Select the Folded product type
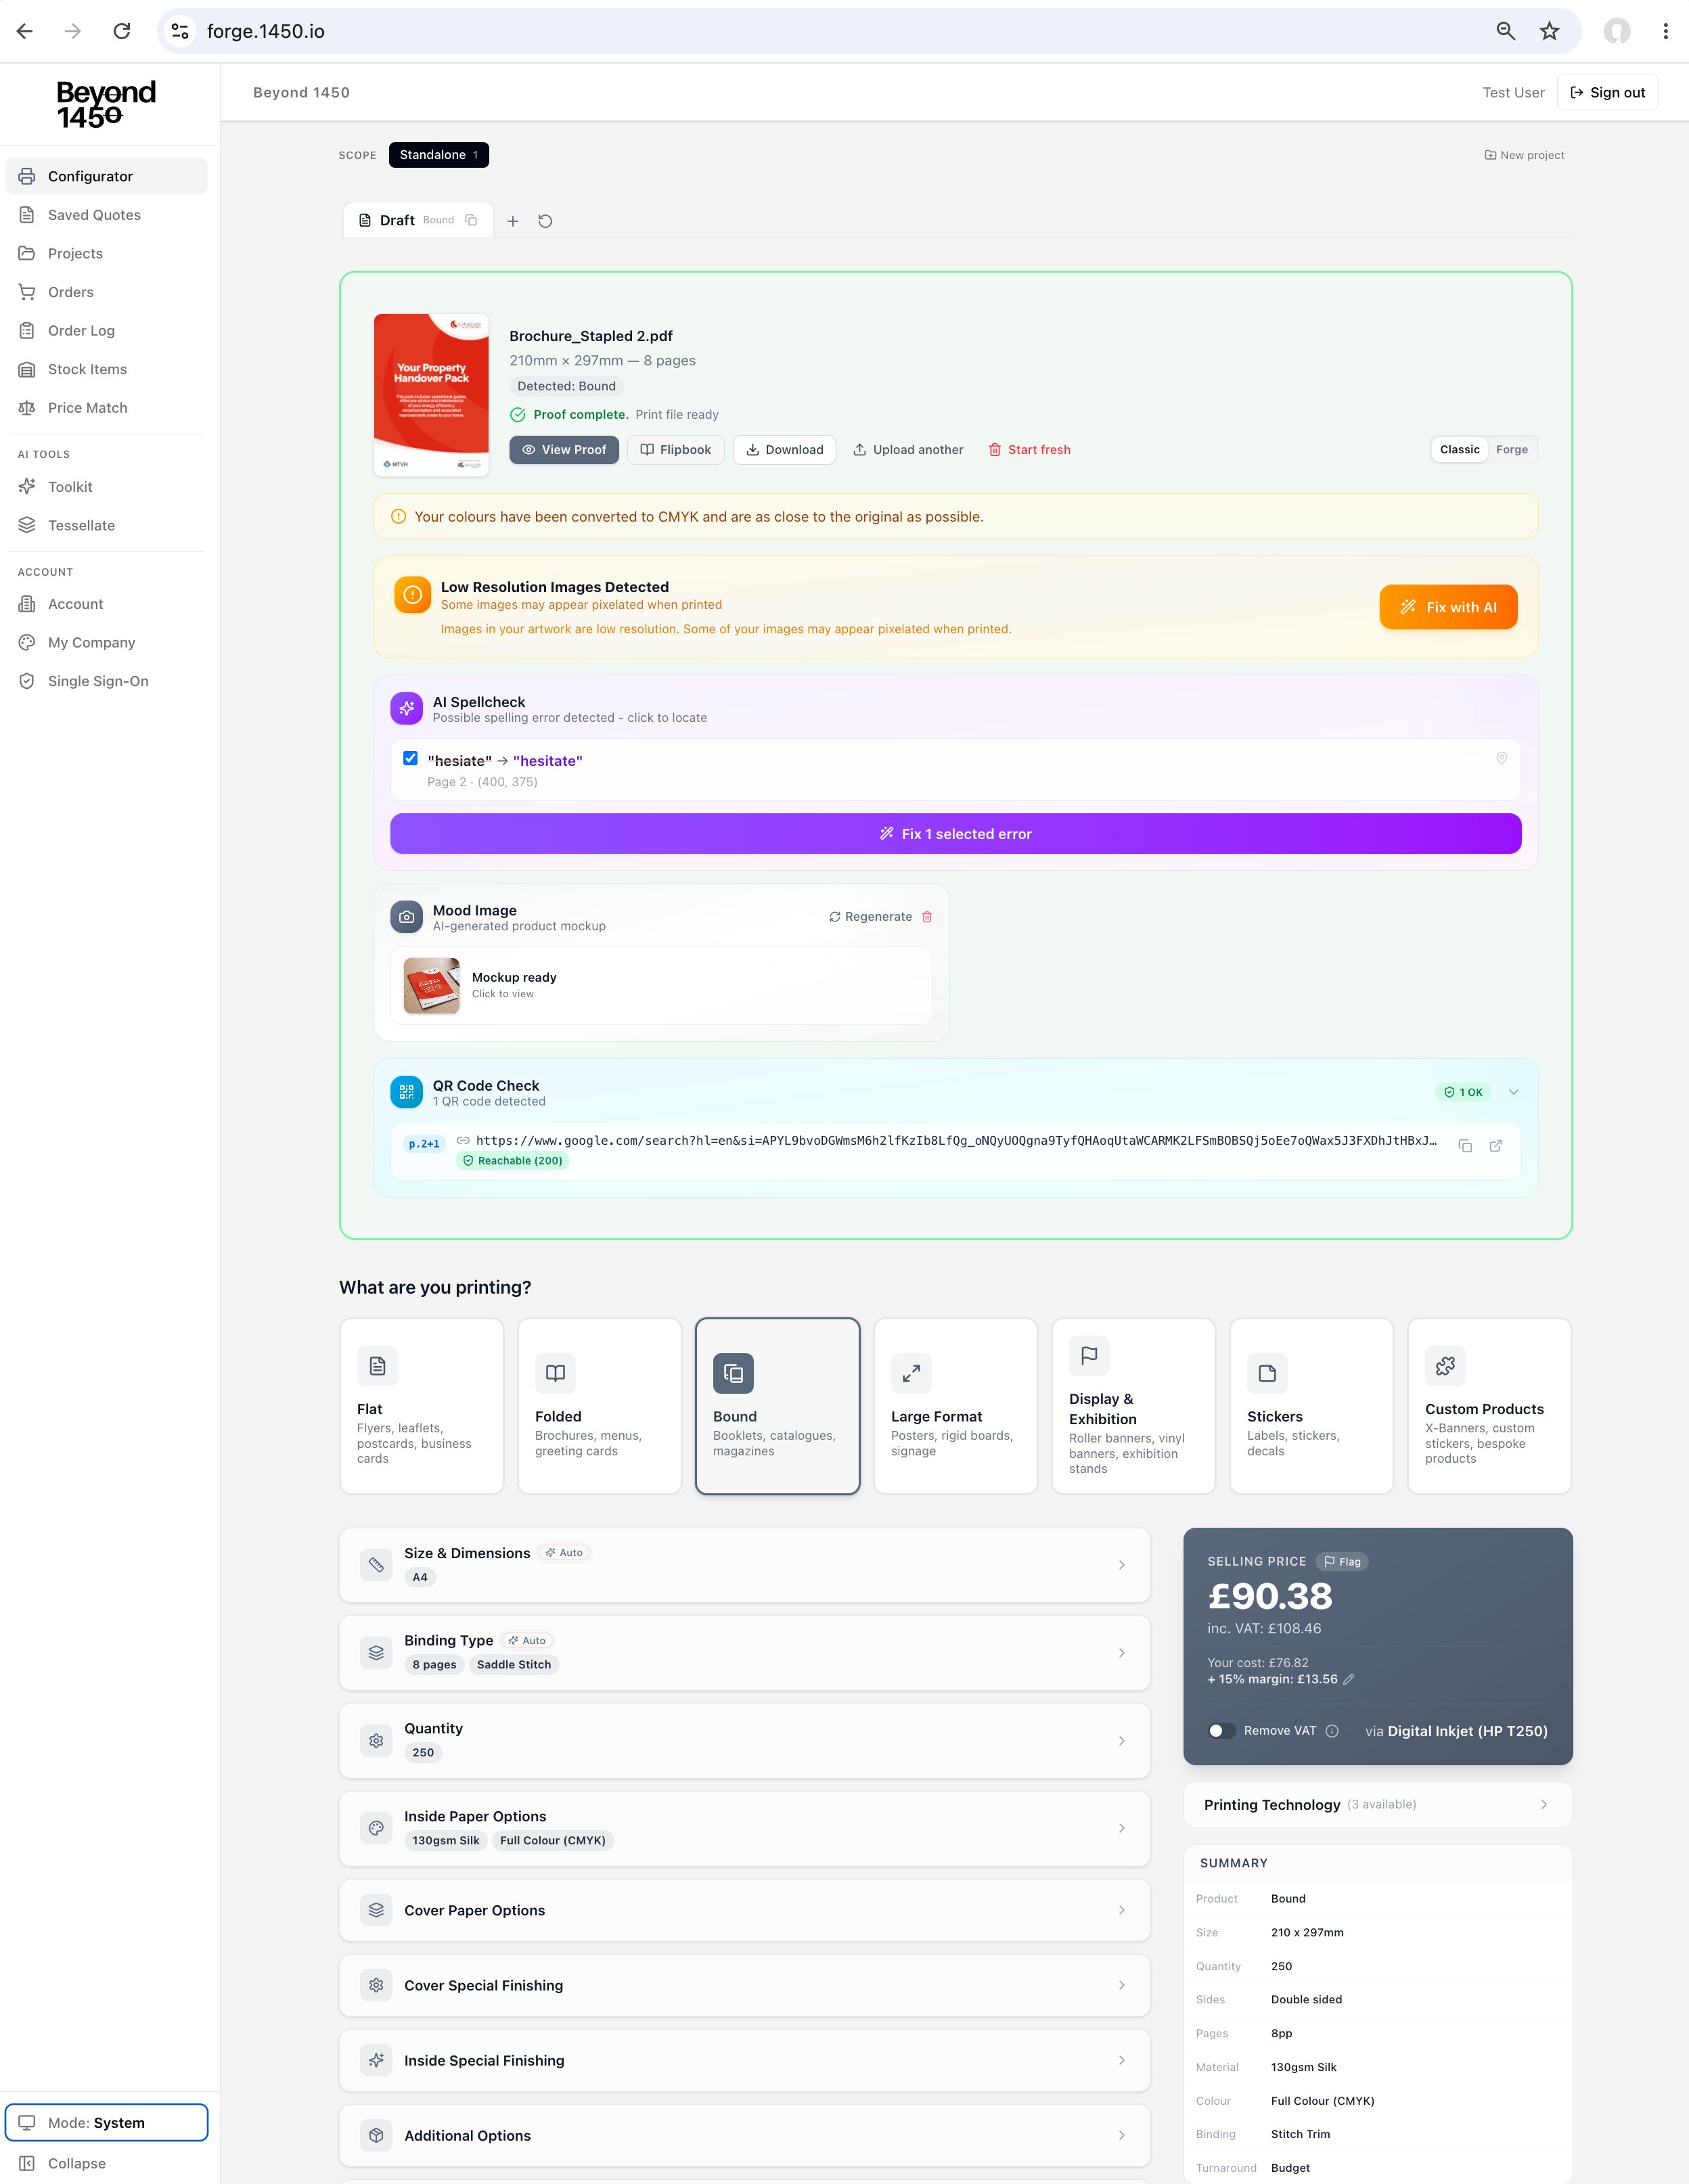 599,1406
